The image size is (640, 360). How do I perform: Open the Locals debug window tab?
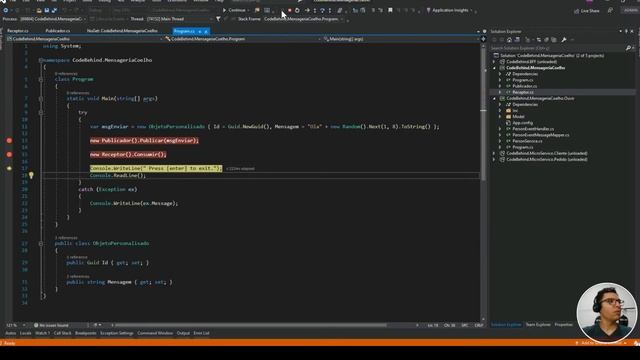pos(25,333)
